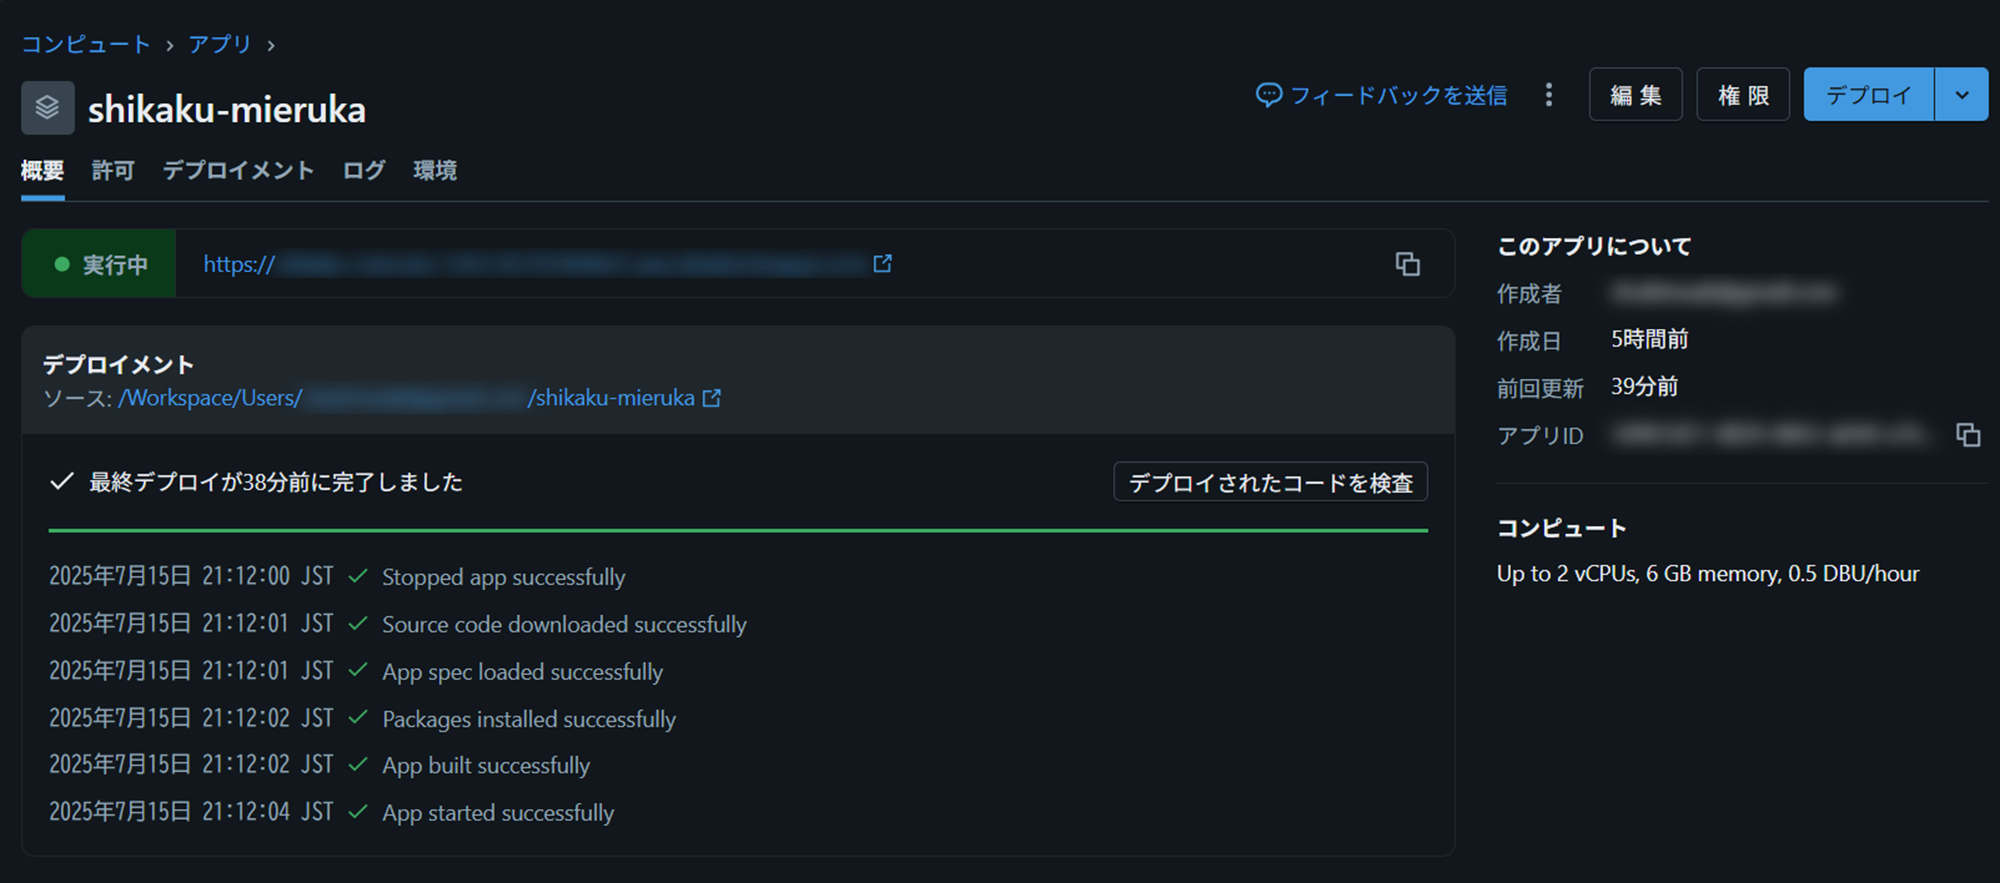Go to the デプロイメント tab
The height and width of the screenshot is (883, 2000).
(x=238, y=171)
